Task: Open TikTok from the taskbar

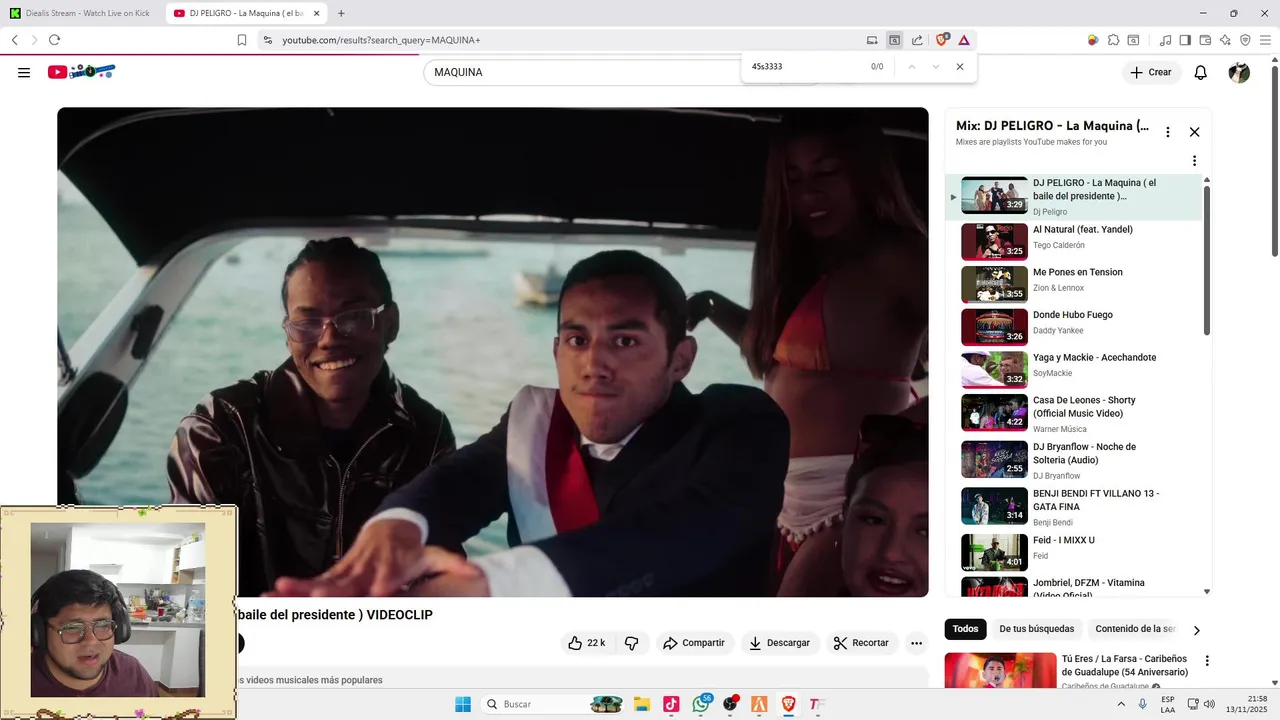Action: pos(671,704)
